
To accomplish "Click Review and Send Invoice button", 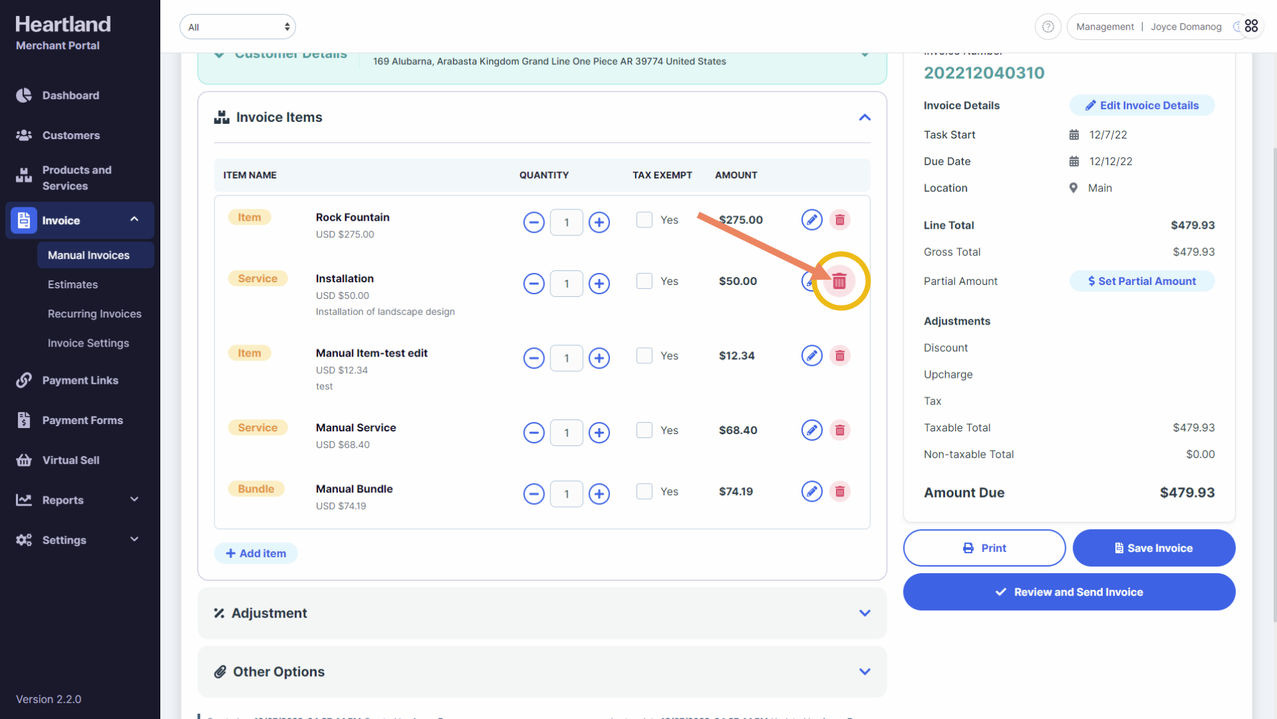I will tap(1068, 592).
